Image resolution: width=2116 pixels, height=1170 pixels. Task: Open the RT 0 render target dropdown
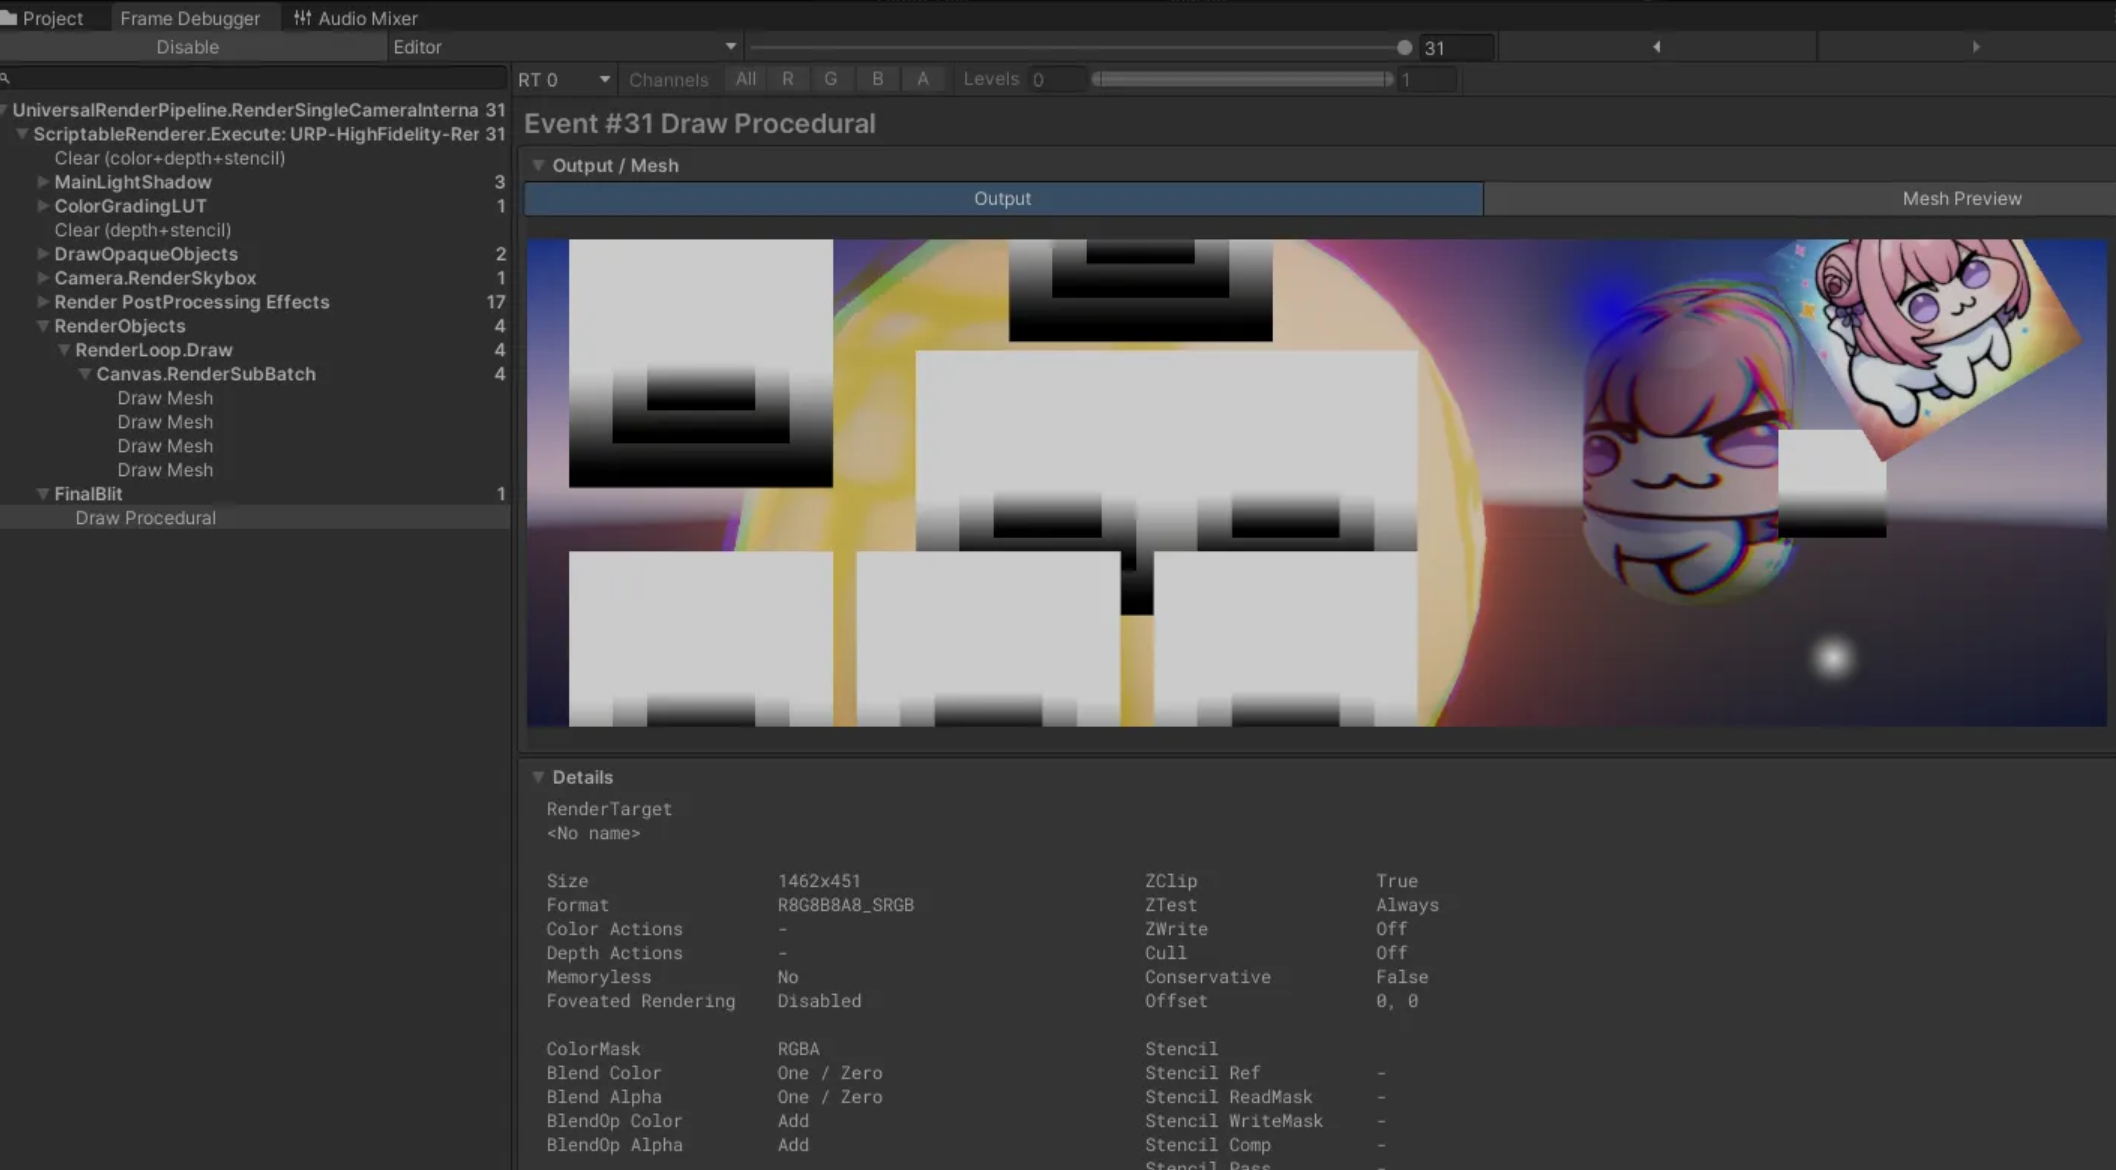[563, 79]
